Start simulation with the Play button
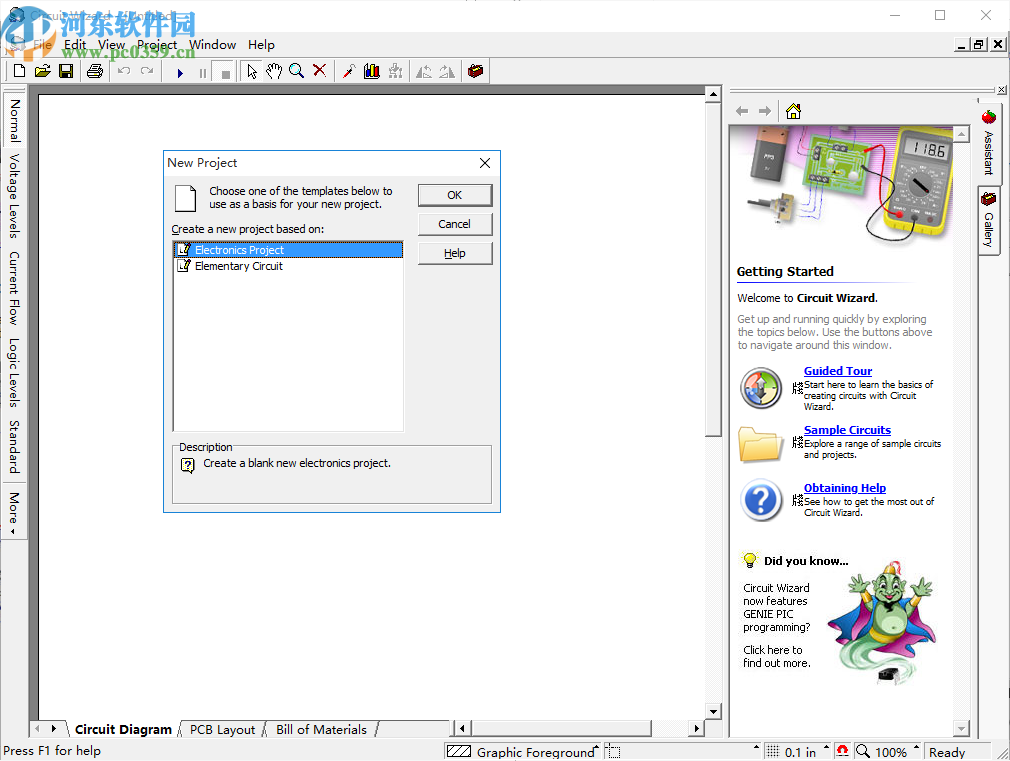The width and height of the screenshot is (1010, 761). (180, 73)
